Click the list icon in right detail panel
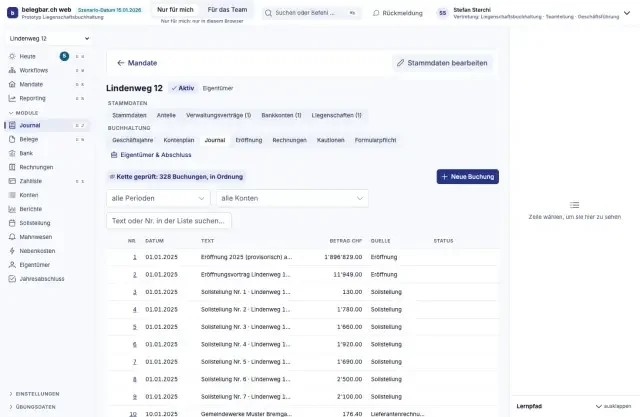This screenshot has width=640, height=417. 574,205
